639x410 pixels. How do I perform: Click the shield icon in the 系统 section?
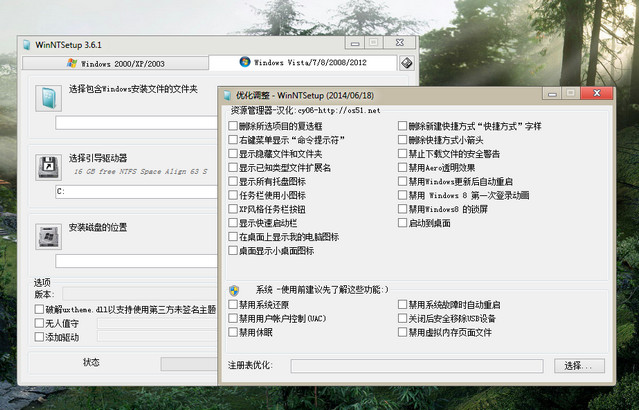234,290
